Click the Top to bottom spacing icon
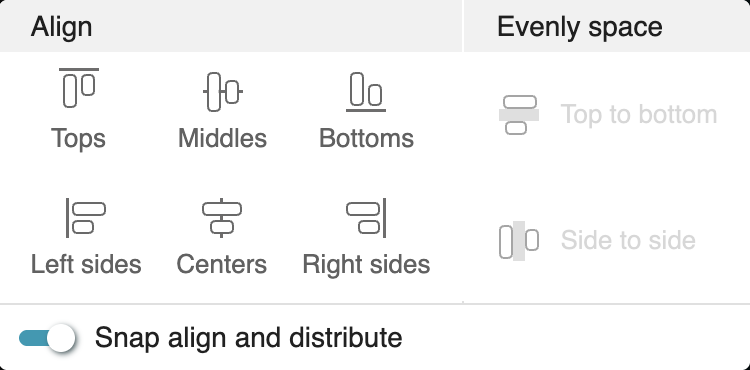Screen dimensions: 750x370 point(519,115)
